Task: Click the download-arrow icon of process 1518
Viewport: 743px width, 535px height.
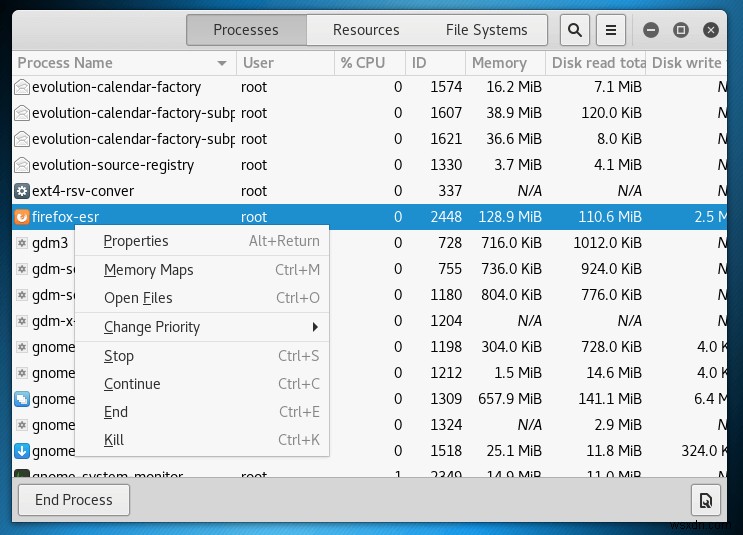Action: pyautogui.click(x=22, y=451)
